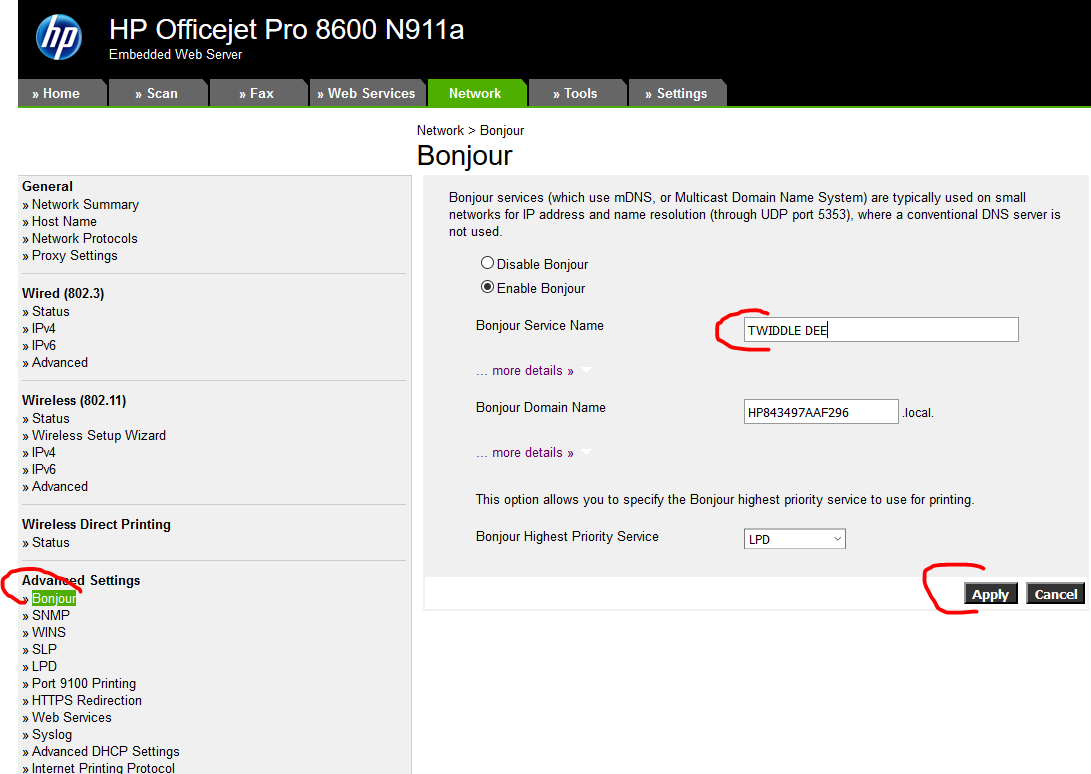Open Proxy Settings link

tap(74, 255)
